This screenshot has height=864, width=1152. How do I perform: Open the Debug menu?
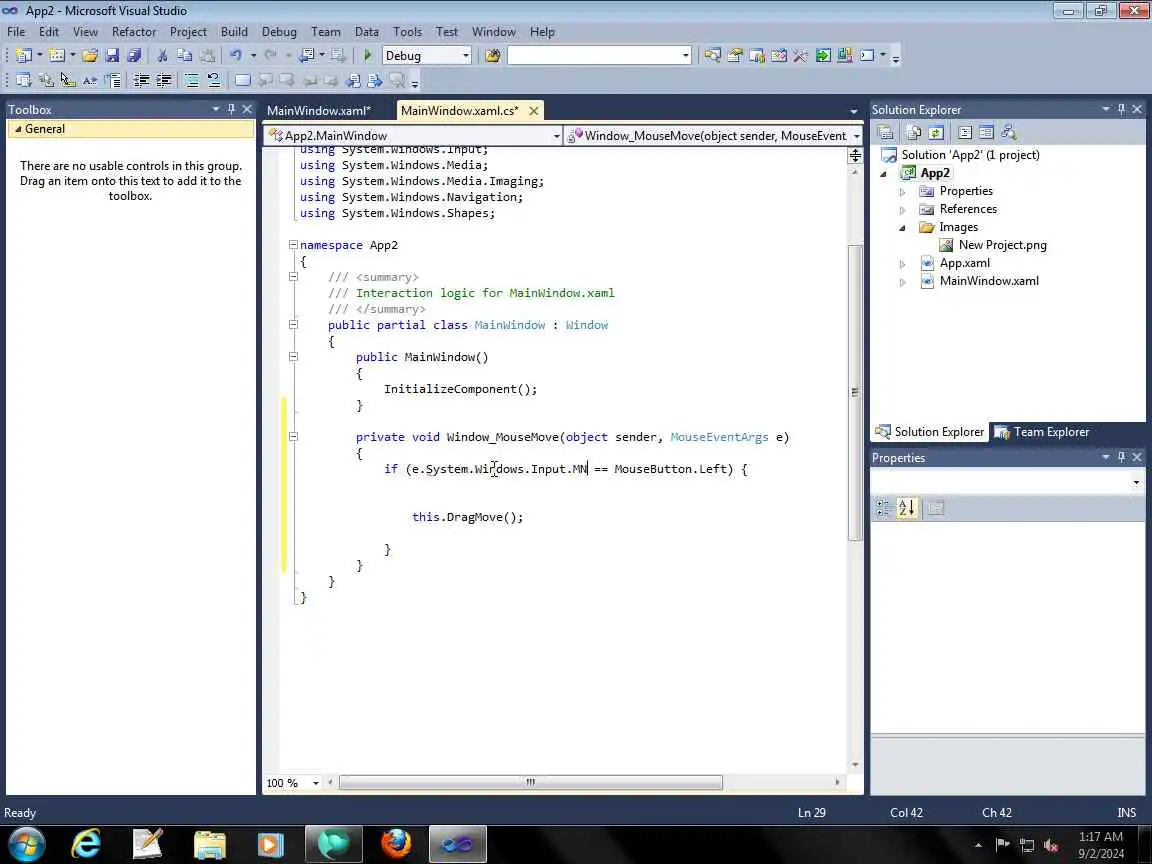point(279,32)
